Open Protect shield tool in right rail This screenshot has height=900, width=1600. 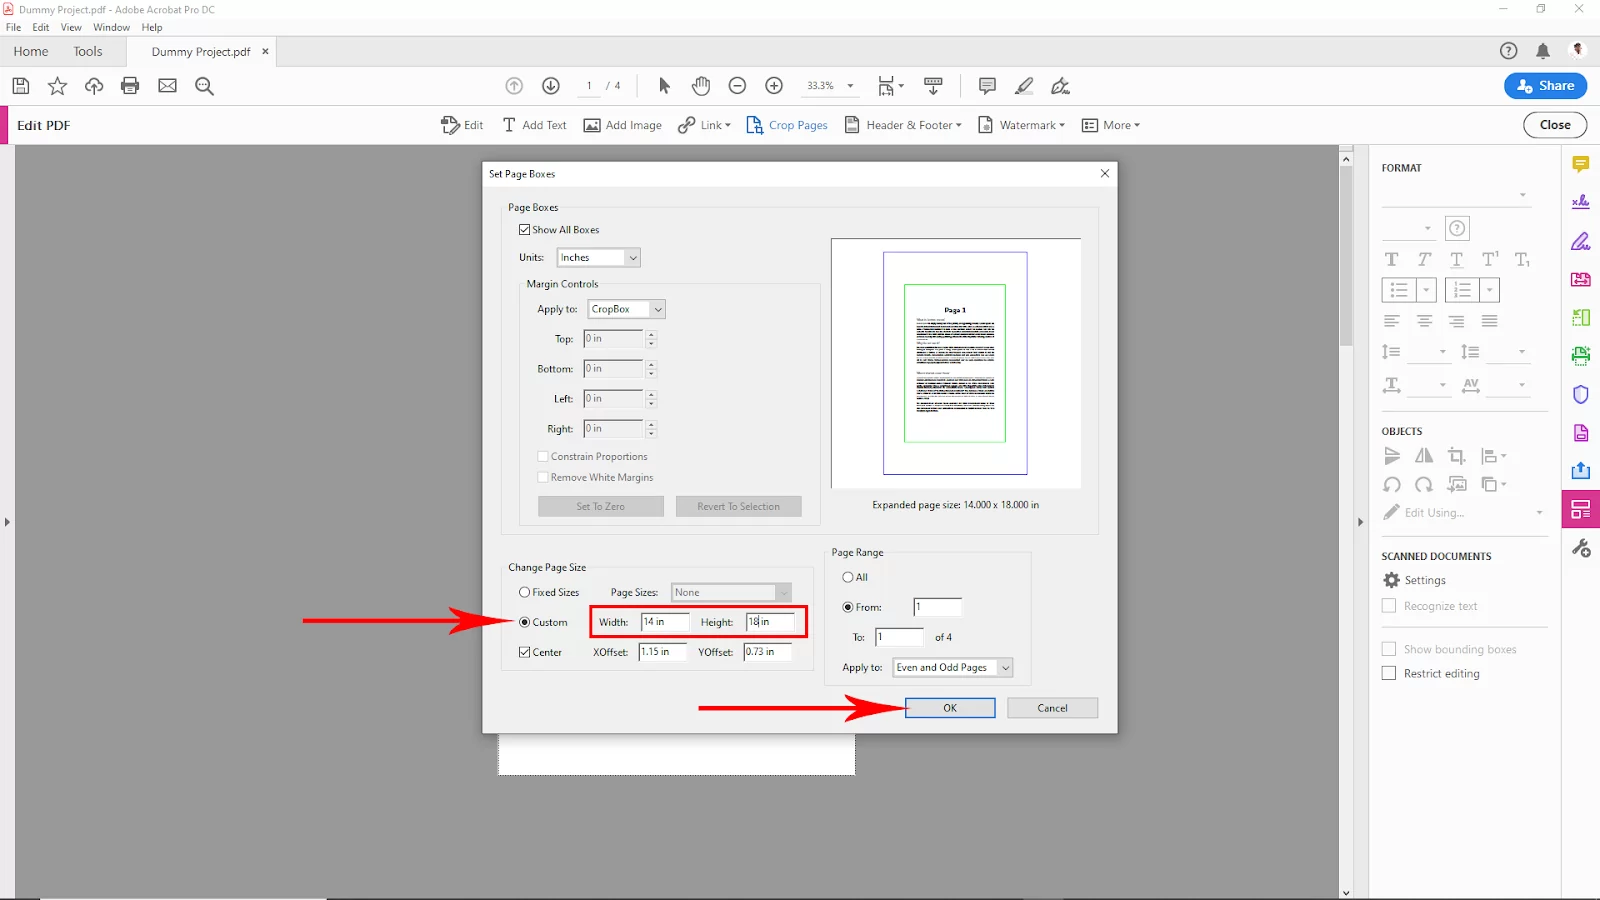(x=1581, y=394)
